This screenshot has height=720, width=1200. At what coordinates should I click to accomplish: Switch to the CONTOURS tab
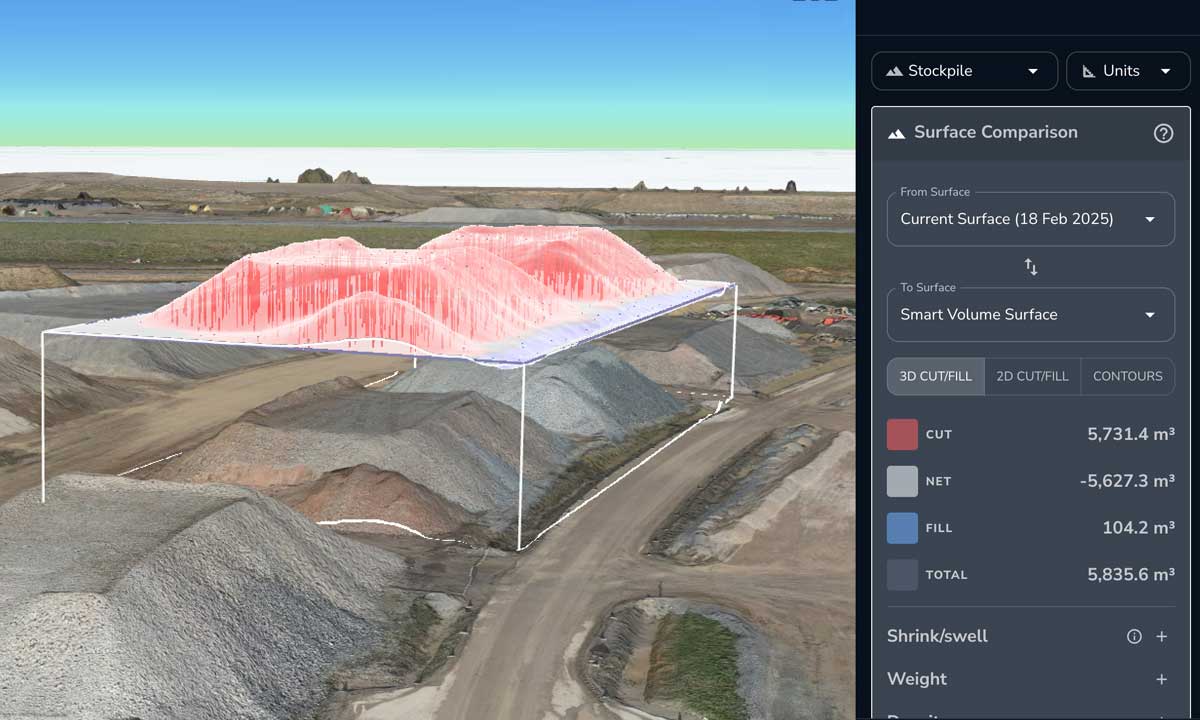1127,376
